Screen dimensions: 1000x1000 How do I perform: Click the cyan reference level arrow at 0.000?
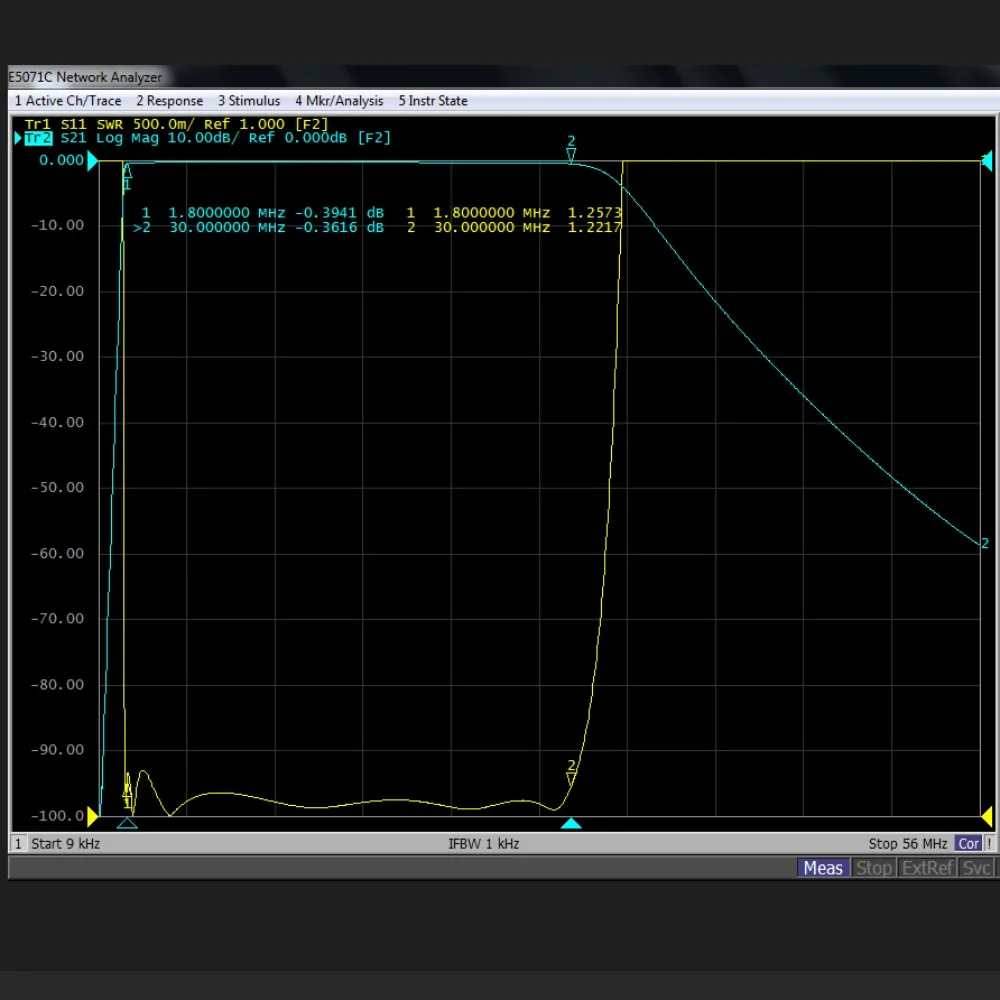(92, 161)
